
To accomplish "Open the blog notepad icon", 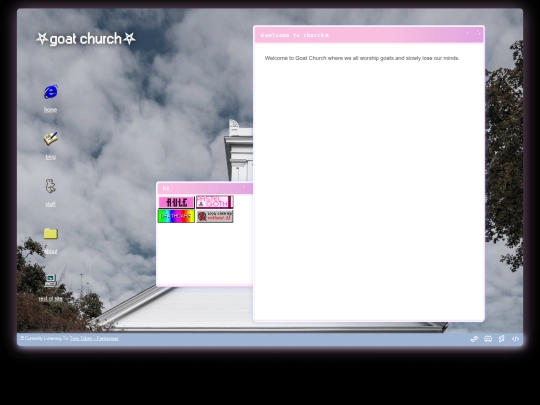I will 51,139.
